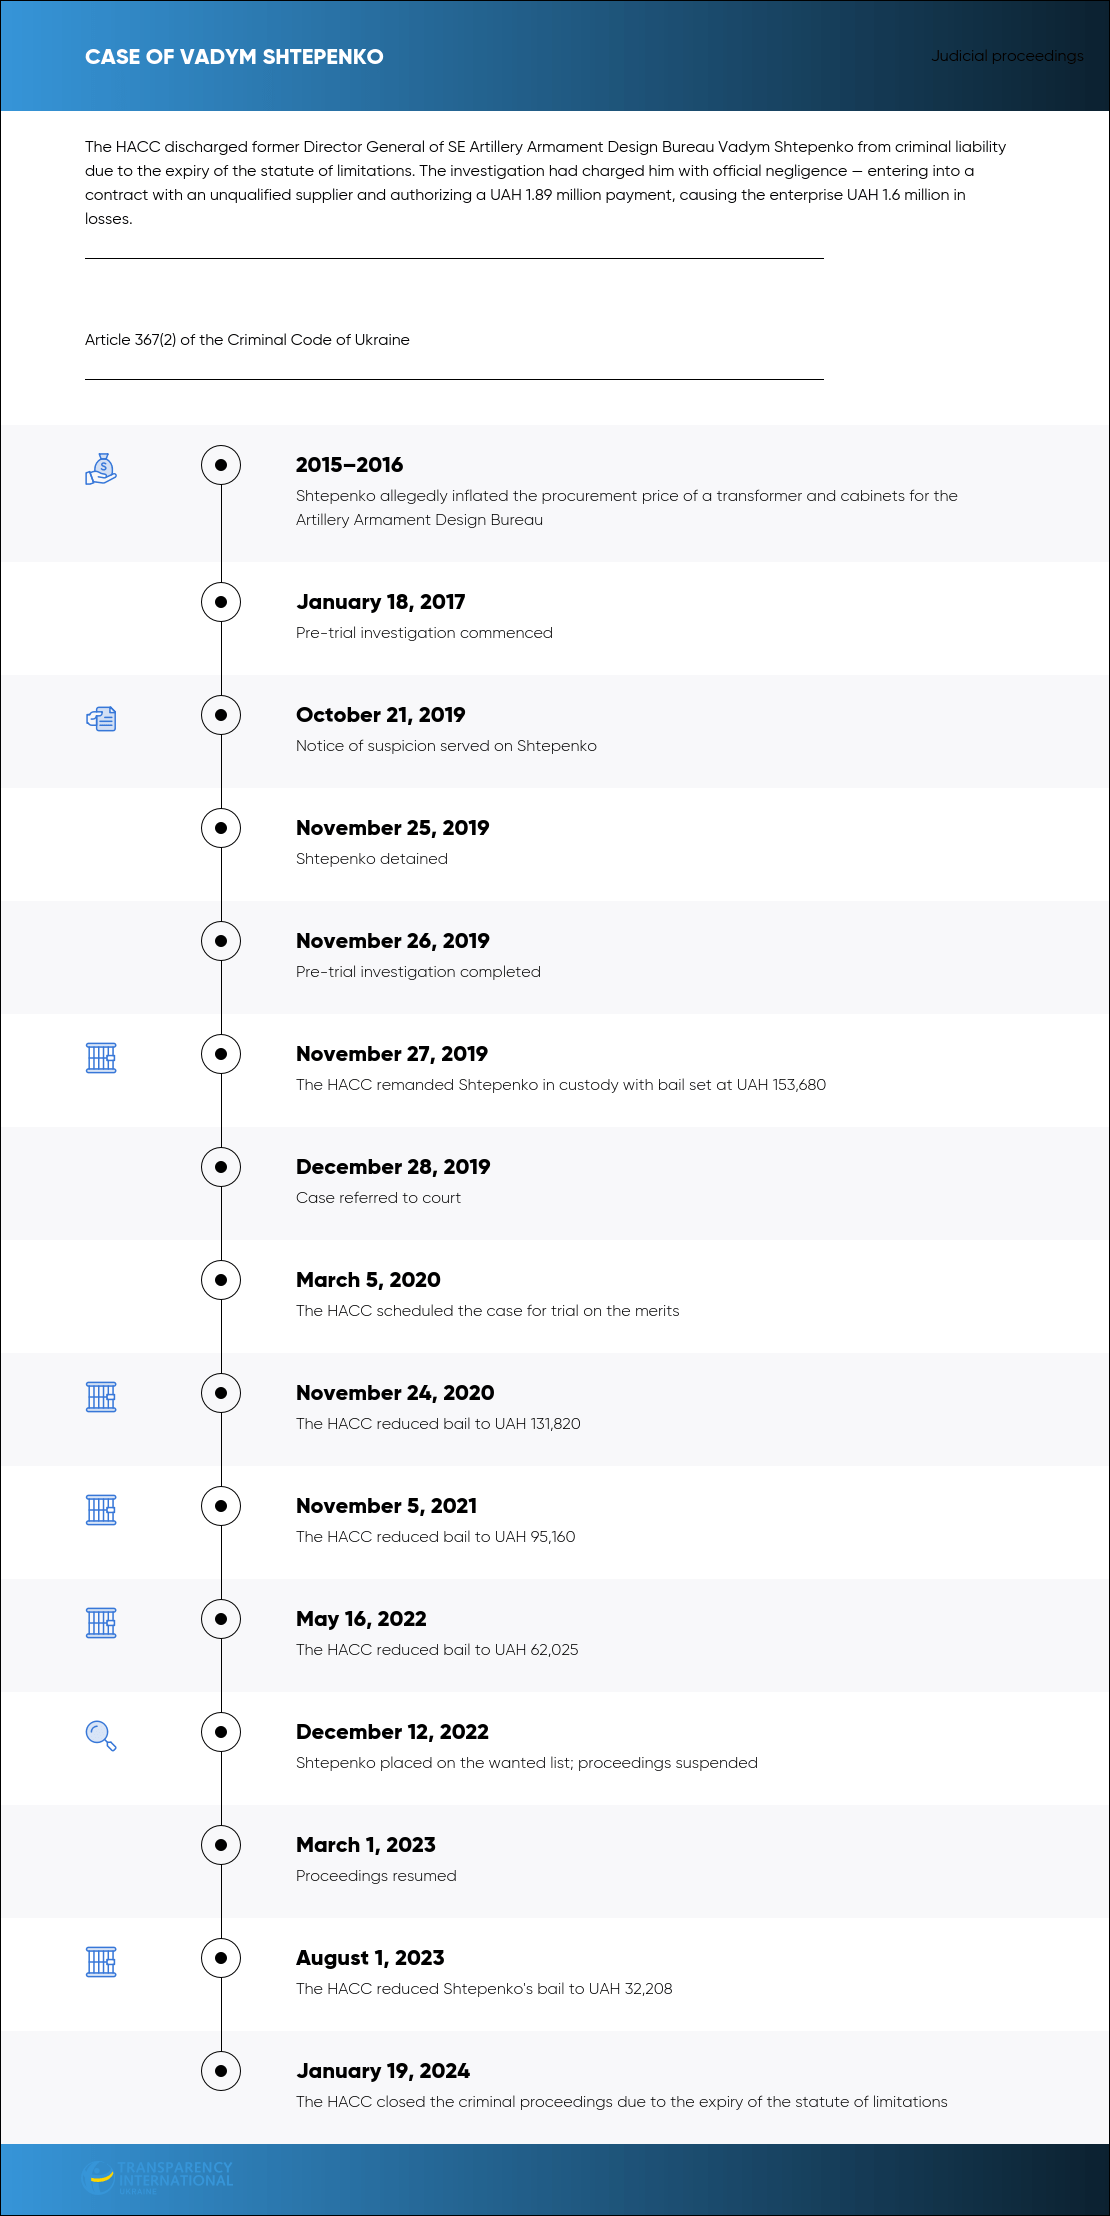Select the January 18, 2017 timeline marker
Image resolution: width=1110 pixels, height=2216 pixels.
point(221,602)
